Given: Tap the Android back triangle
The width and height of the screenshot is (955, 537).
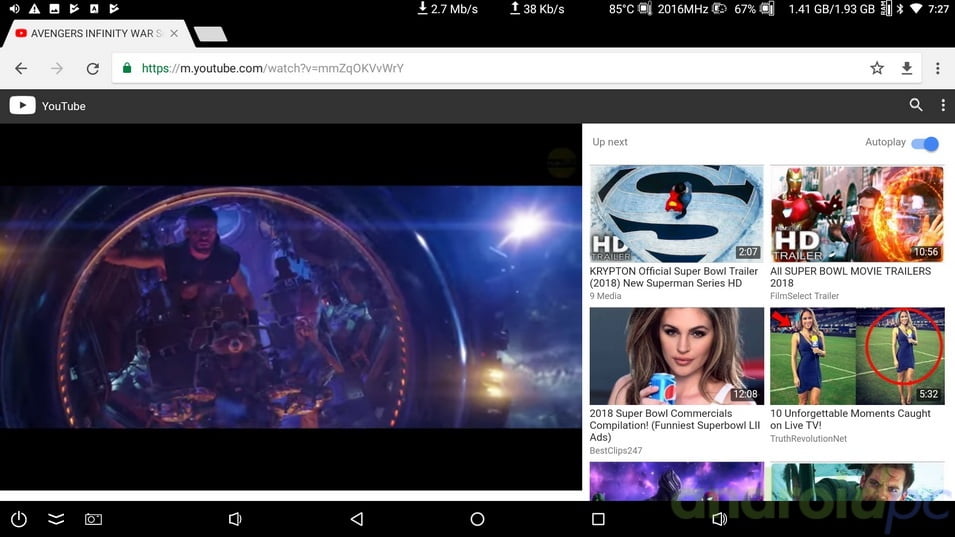Looking at the screenshot, I should click(357, 519).
